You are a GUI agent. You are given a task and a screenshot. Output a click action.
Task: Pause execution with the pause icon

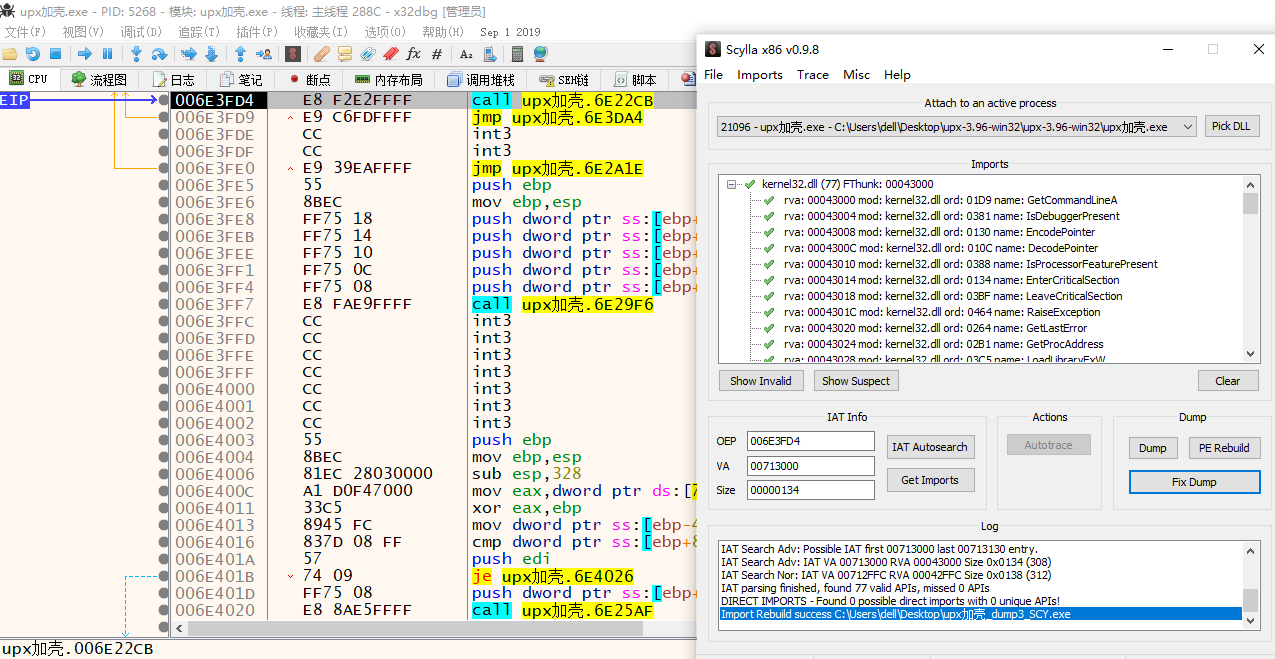click(108, 54)
